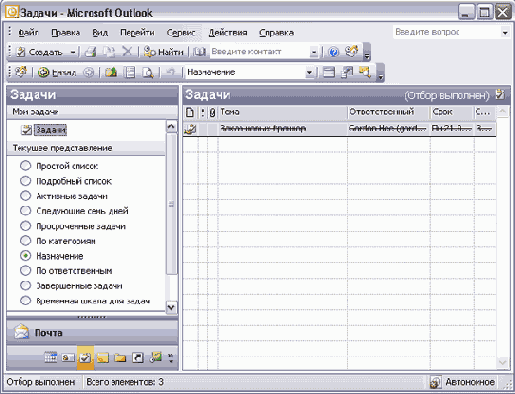Expand the Назначение view dropdown
This screenshot has width=515, height=394.
[309, 72]
